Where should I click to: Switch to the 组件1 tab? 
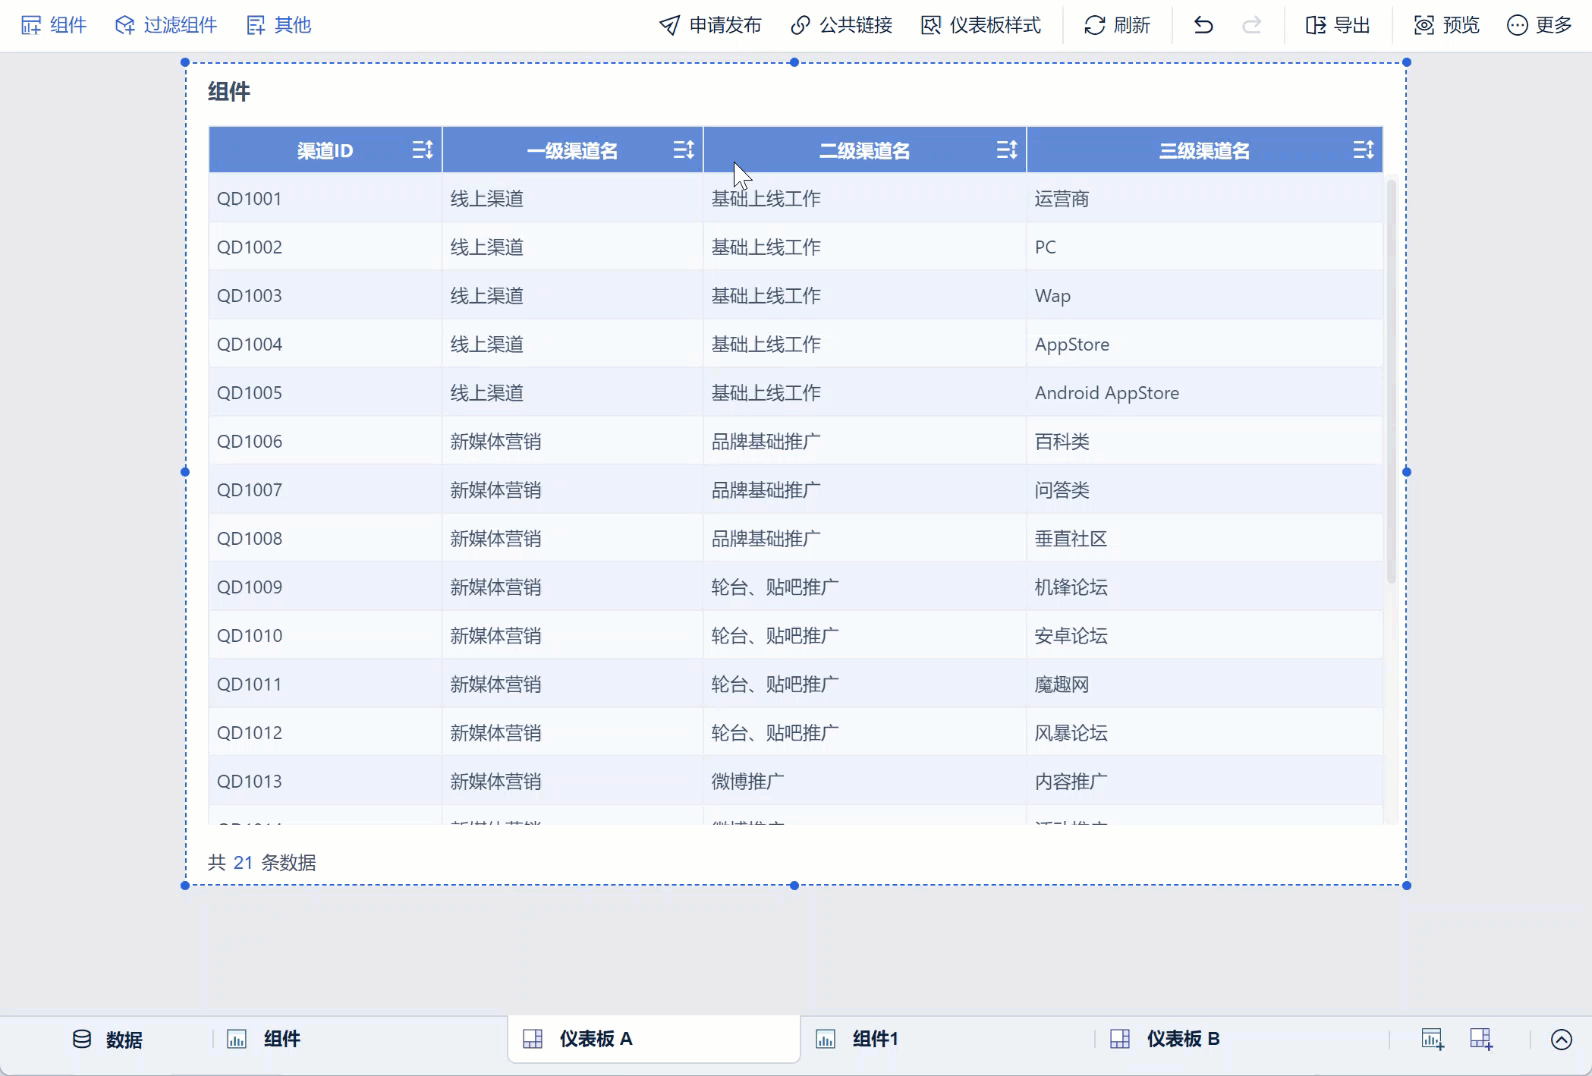click(x=857, y=1039)
